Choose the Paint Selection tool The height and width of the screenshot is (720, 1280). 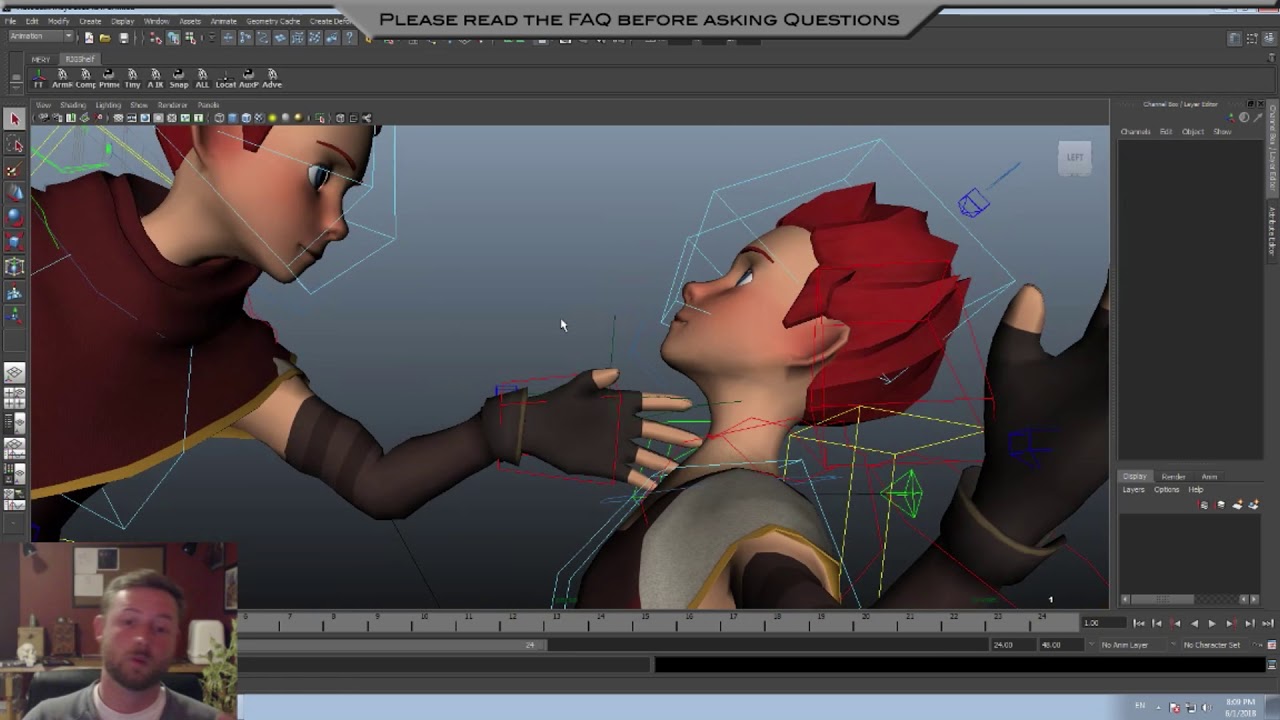point(14,170)
